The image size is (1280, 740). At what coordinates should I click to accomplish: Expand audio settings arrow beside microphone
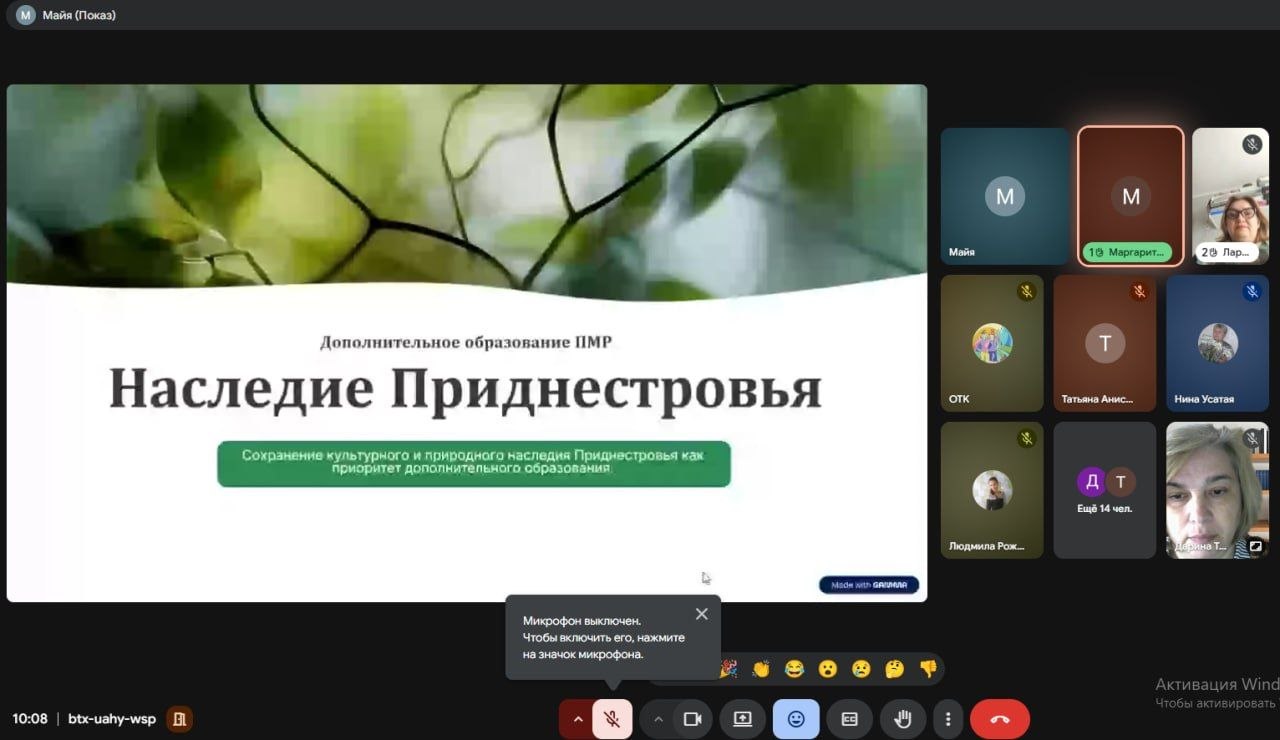pyautogui.click(x=576, y=719)
